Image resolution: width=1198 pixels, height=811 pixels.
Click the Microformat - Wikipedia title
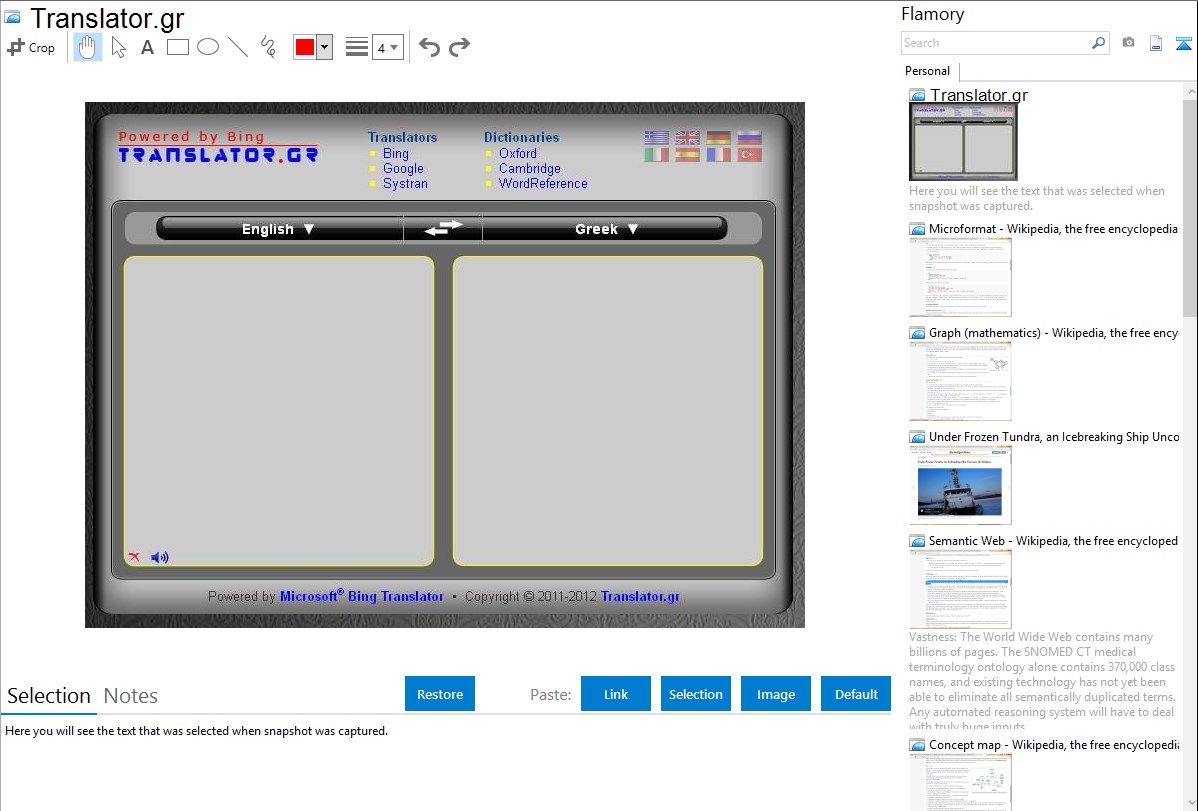[x=1053, y=229]
